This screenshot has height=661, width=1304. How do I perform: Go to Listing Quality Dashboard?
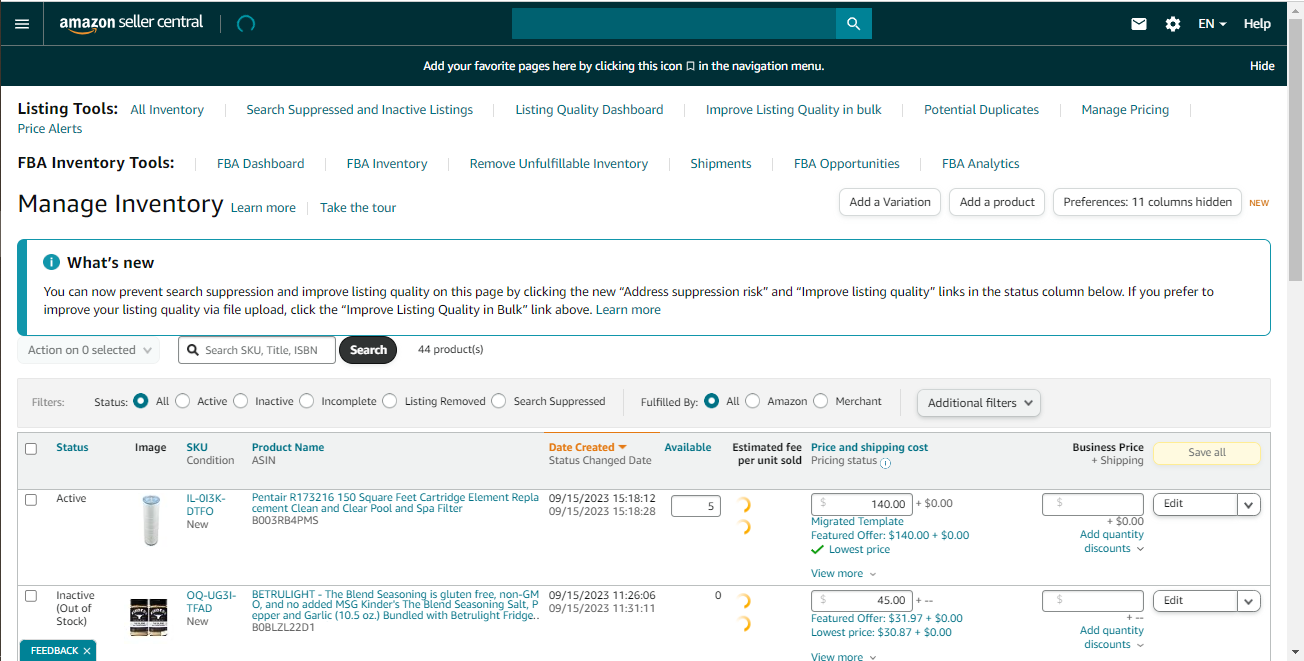(x=589, y=110)
